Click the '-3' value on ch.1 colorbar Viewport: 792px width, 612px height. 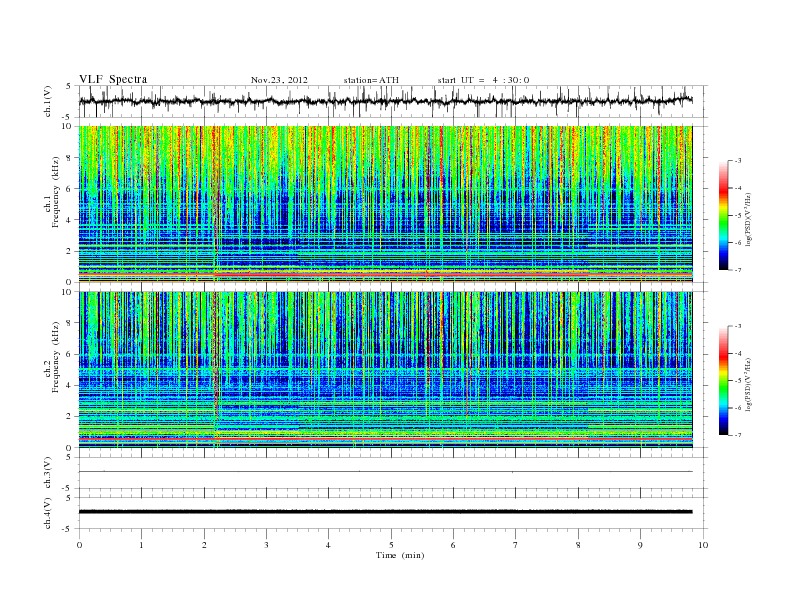click(x=737, y=161)
